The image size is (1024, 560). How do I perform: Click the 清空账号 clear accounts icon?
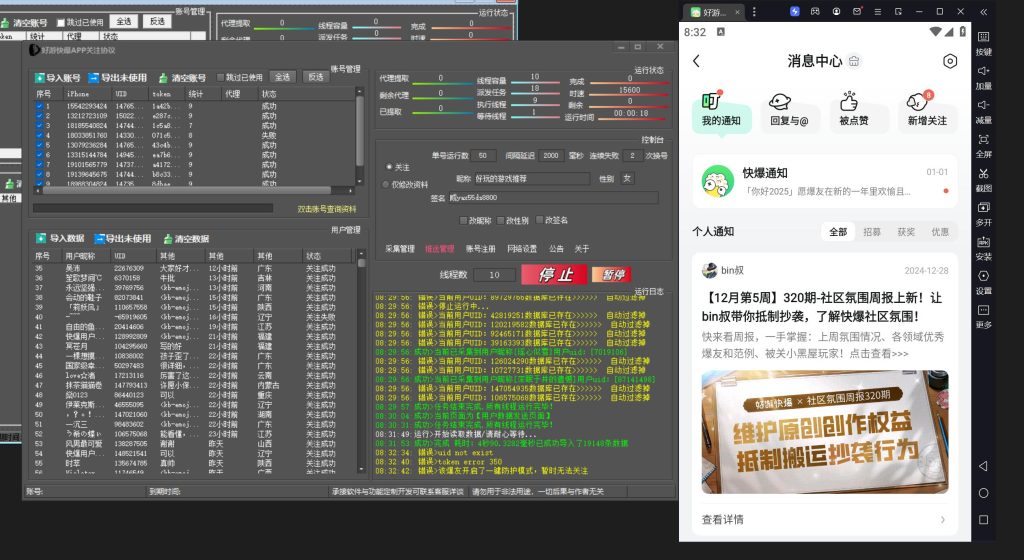[163, 78]
